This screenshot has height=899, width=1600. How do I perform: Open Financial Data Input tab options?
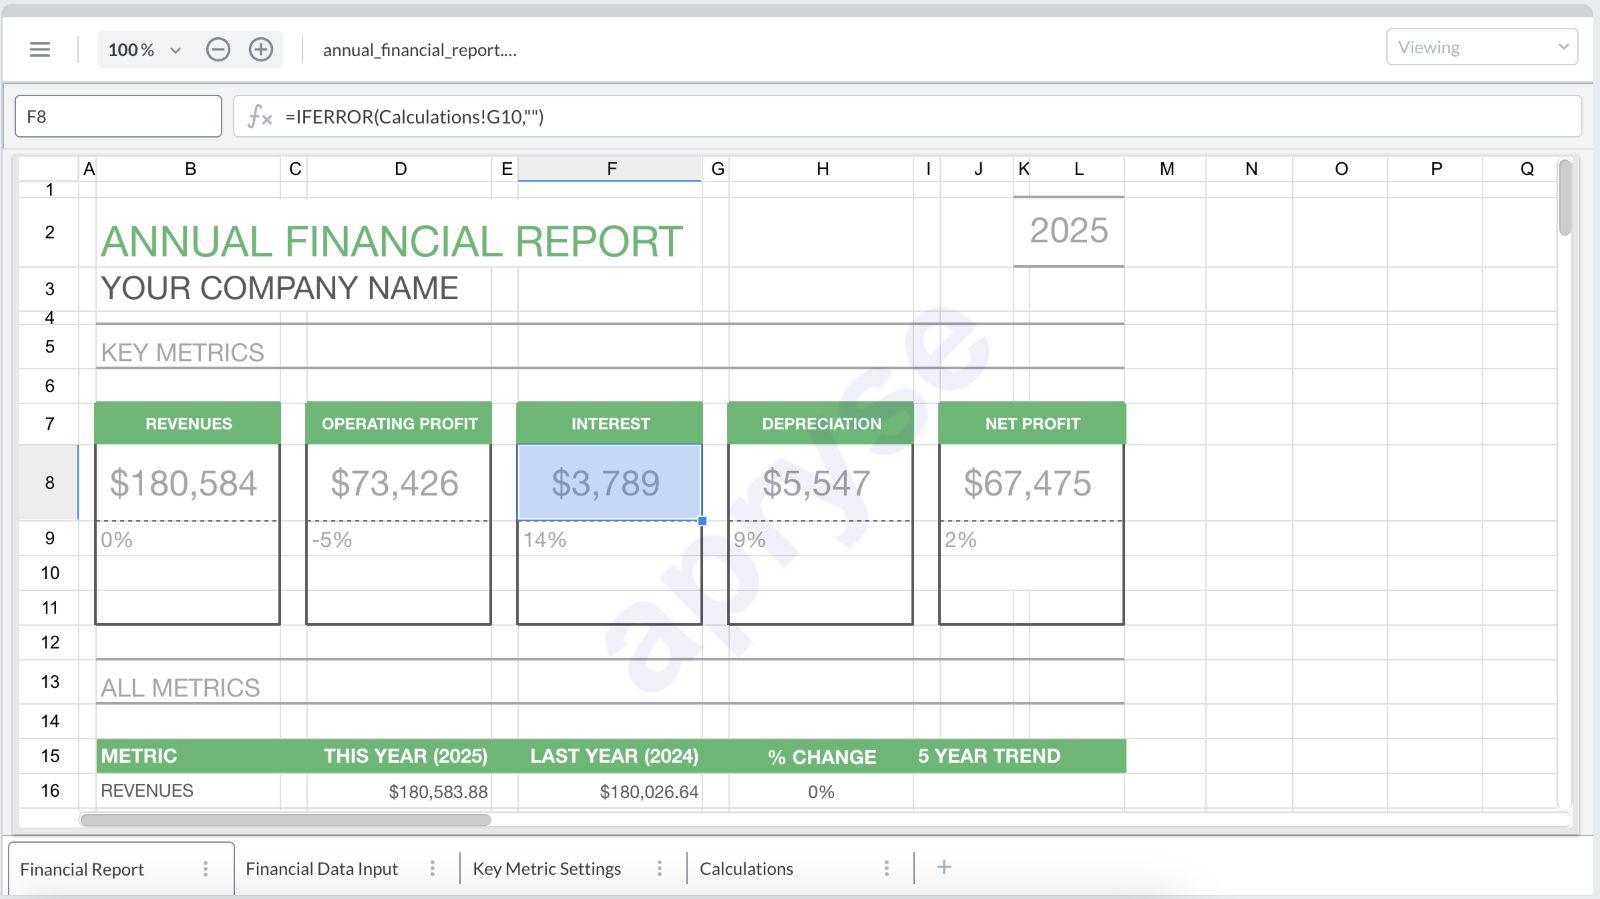coord(433,869)
